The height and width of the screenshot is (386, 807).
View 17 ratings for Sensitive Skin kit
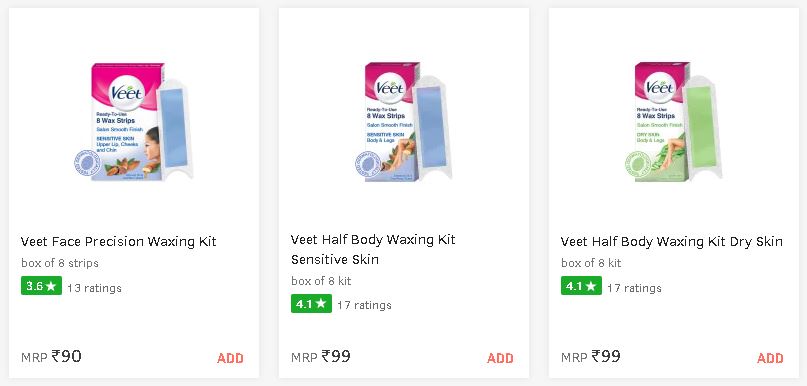[364, 306]
